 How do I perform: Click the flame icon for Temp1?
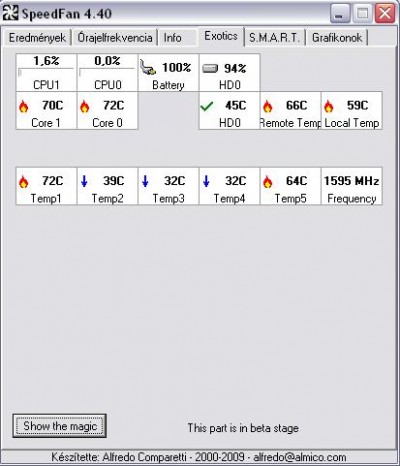[x=24, y=182]
